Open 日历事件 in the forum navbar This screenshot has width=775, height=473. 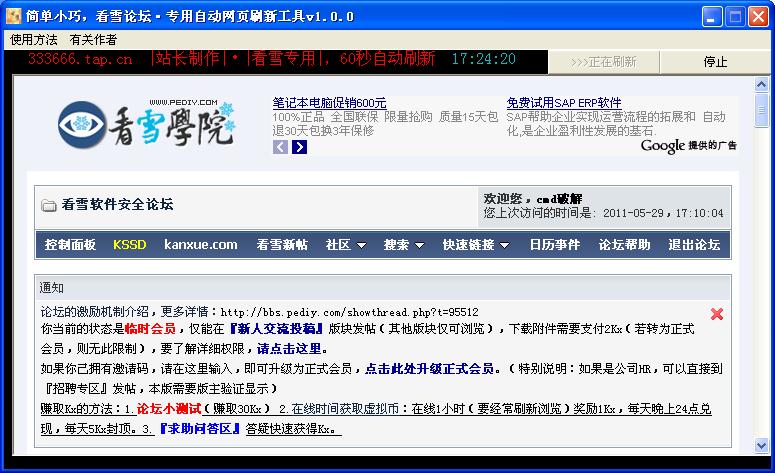click(555, 245)
